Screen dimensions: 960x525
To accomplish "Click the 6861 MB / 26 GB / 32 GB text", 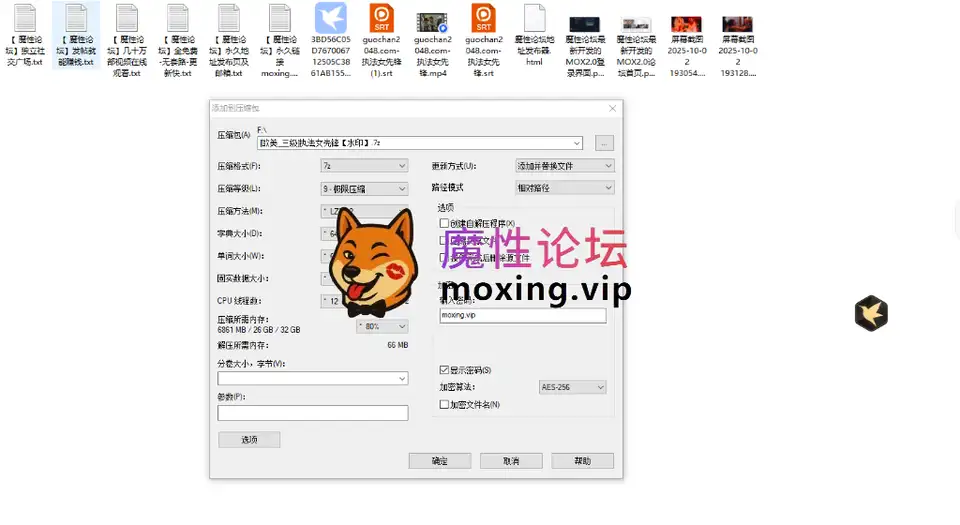I will click(258, 330).
